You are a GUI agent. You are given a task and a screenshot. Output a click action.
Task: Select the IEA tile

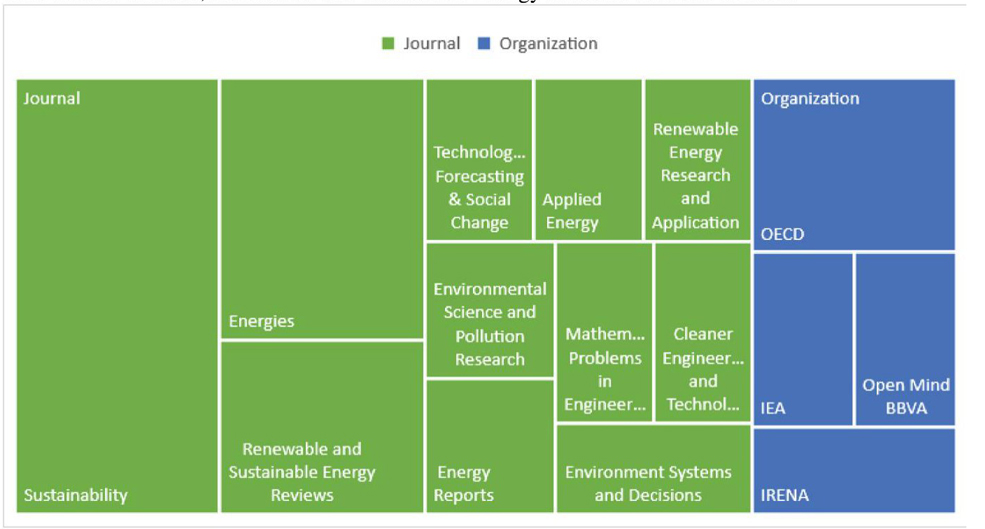point(802,339)
